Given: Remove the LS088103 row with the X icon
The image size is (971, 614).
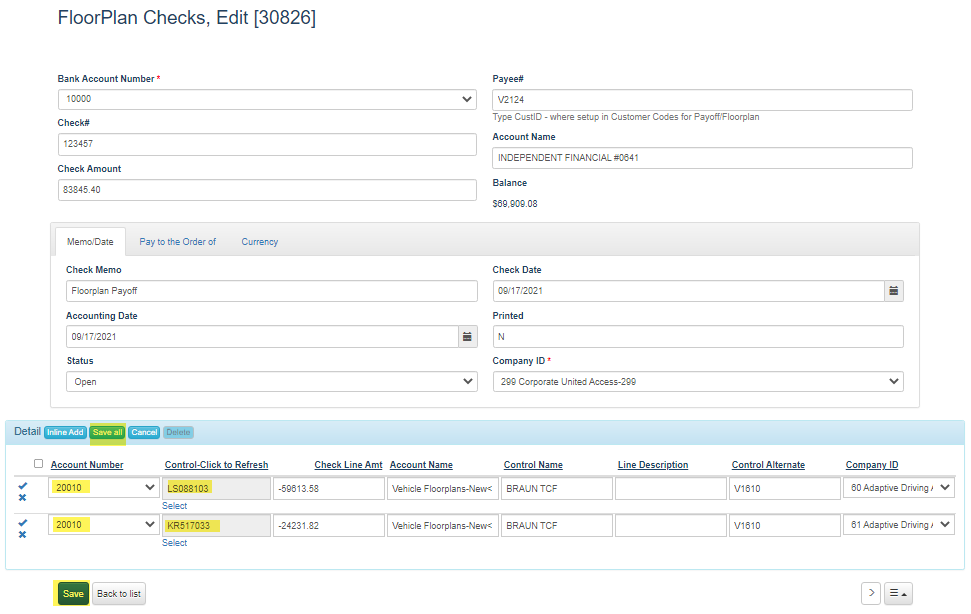Looking at the screenshot, I should [x=22, y=498].
